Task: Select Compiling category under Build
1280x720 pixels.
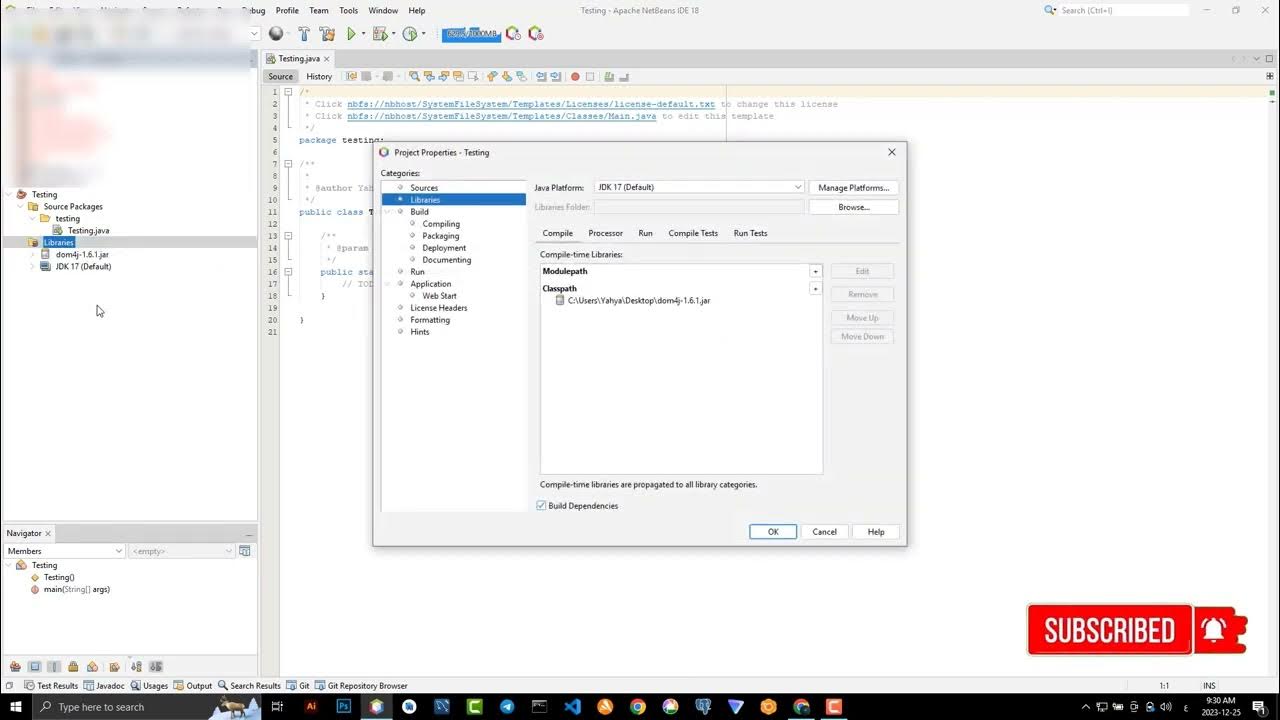Action: pyautogui.click(x=441, y=224)
